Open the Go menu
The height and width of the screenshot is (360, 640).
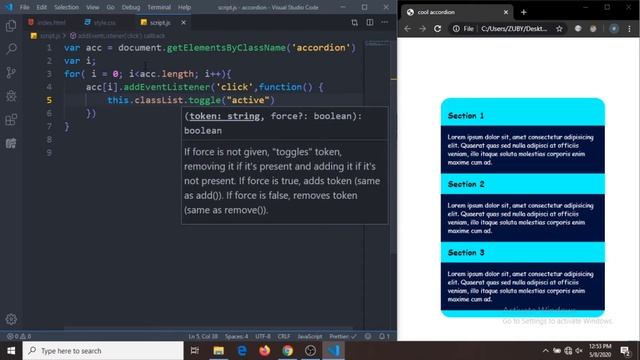pos(110,7)
